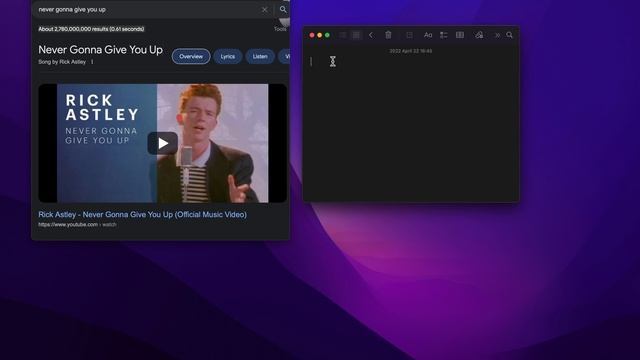
Task: Click the 'Song by Rick Astley' subtitle
Action: pyautogui.click(x=62, y=62)
